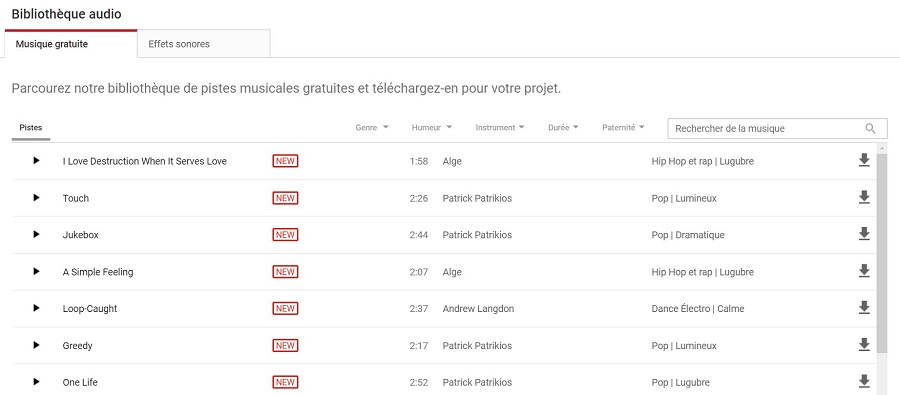The width and height of the screenshot is (900, 395).
Task: Play I Love Destruction When It Serves Love
Action: pos(37,161)
